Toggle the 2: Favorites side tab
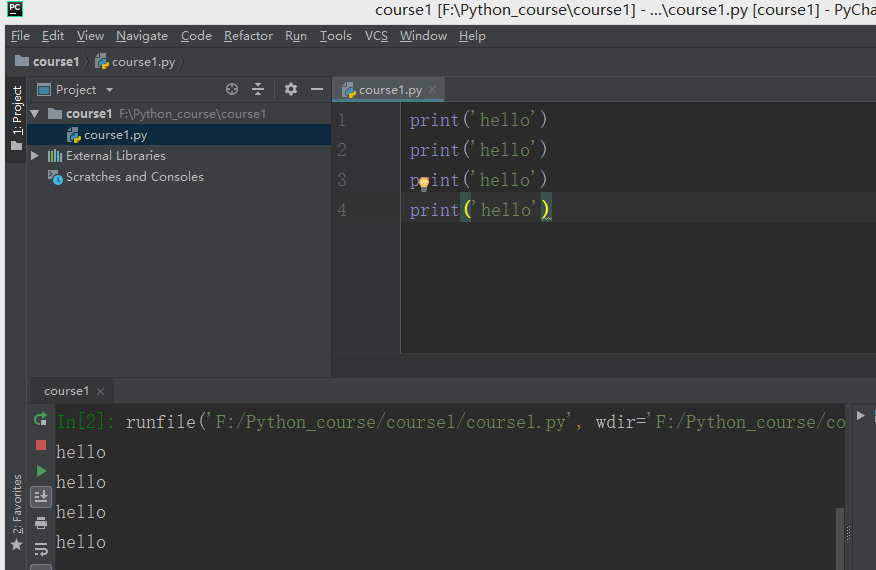This screenshot has height=570, width=876. [17, 504]
